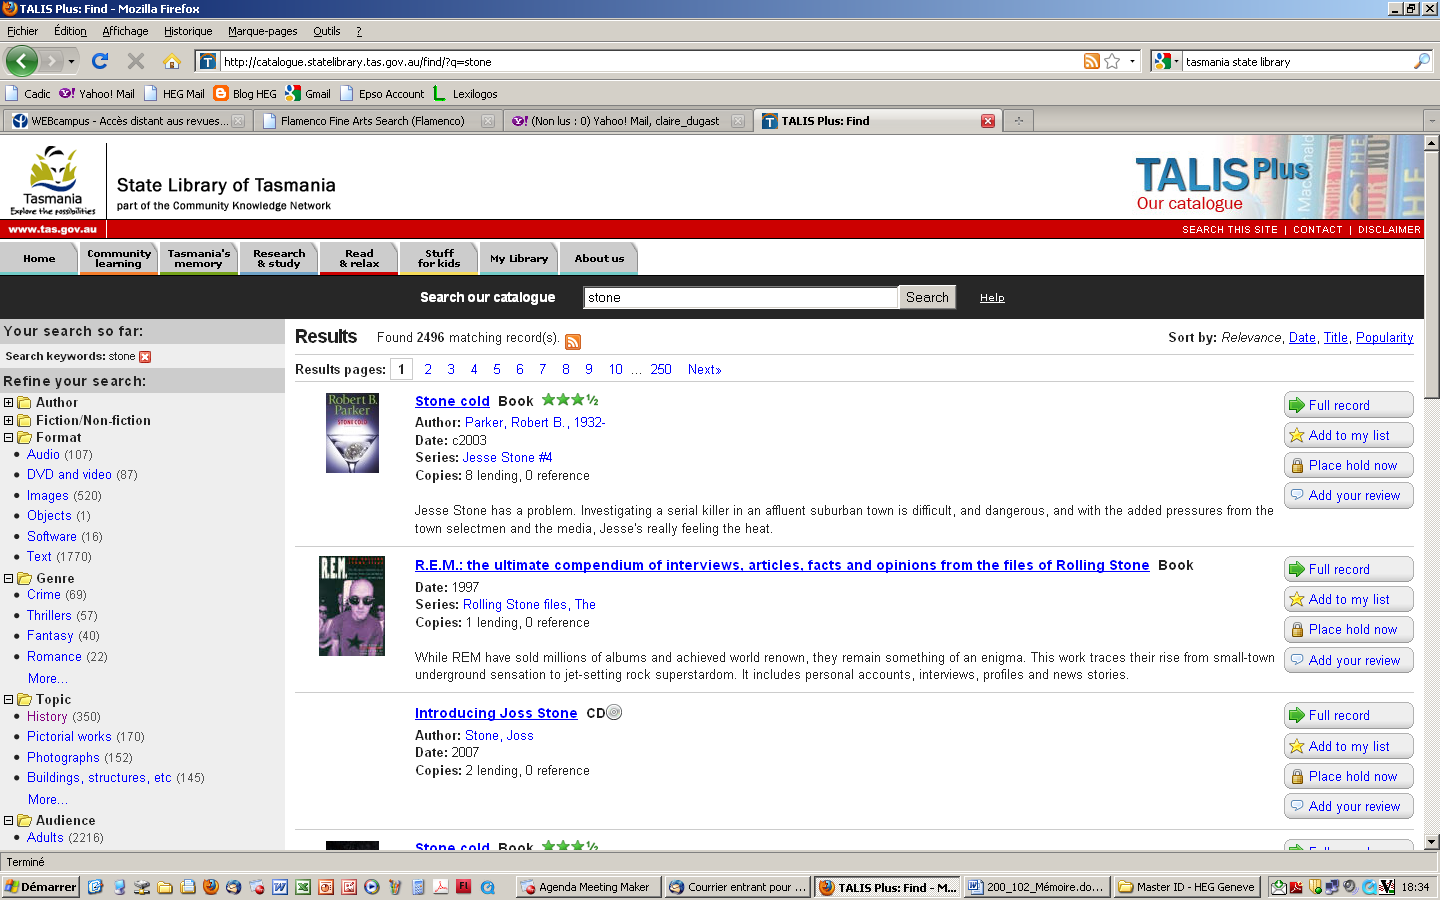Add Stone cold to my list
Screen dimensions: 1440x900
click(1348, 435)
